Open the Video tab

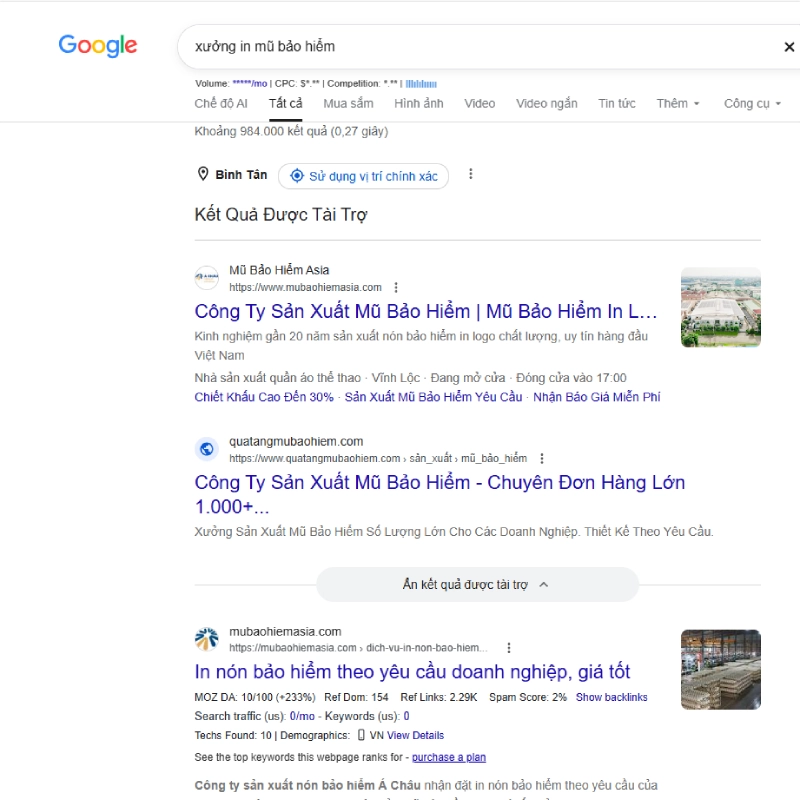(479, 104)
